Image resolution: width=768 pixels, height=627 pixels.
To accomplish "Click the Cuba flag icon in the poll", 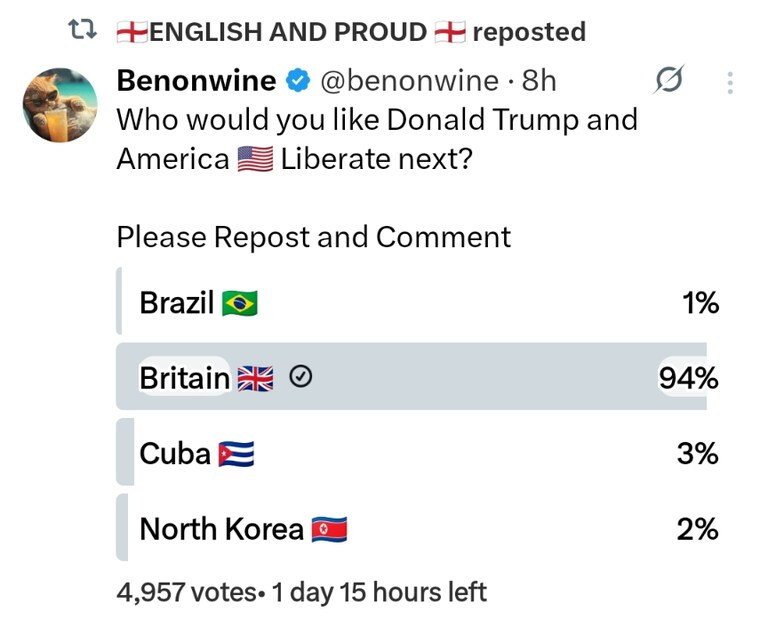I will coord(236,454).
